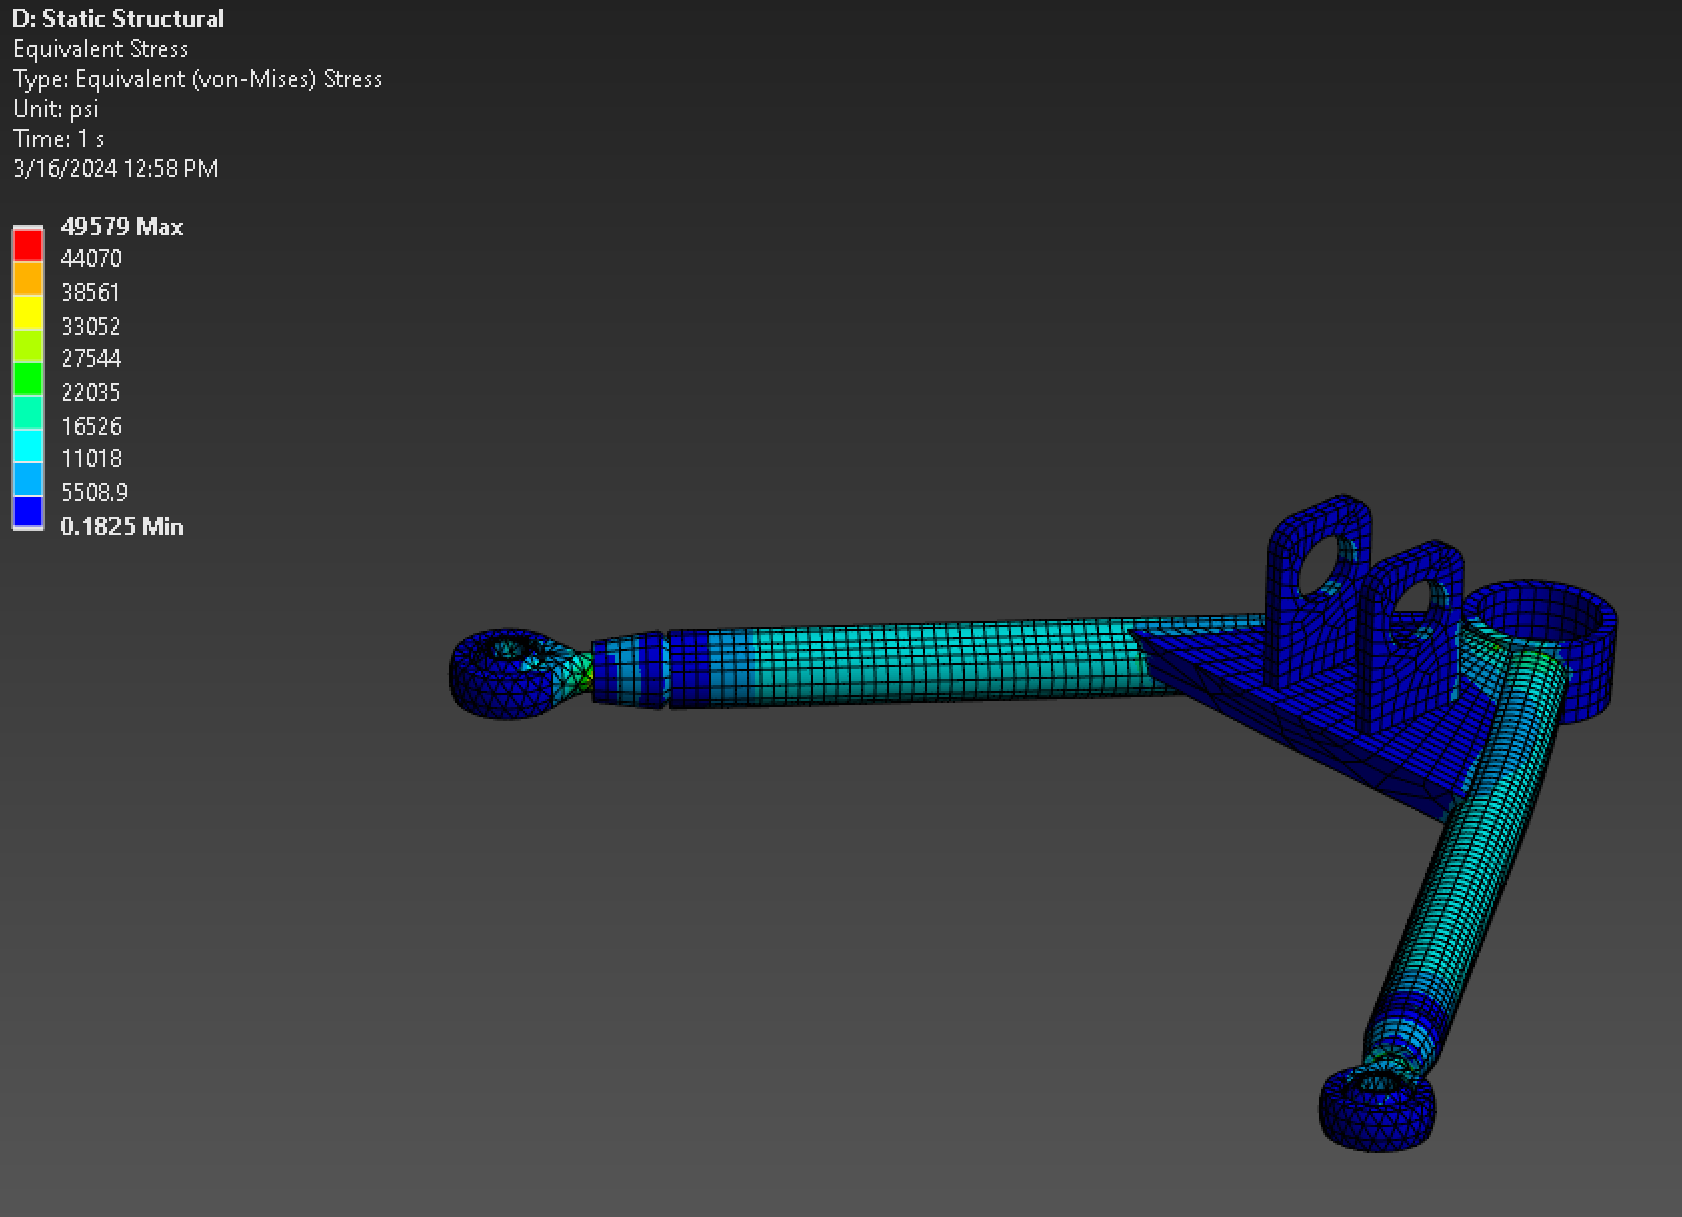This screenshot has width=1682, height=1217.
Task: Click the 33052 legend value
Action: tap(91, 325)
